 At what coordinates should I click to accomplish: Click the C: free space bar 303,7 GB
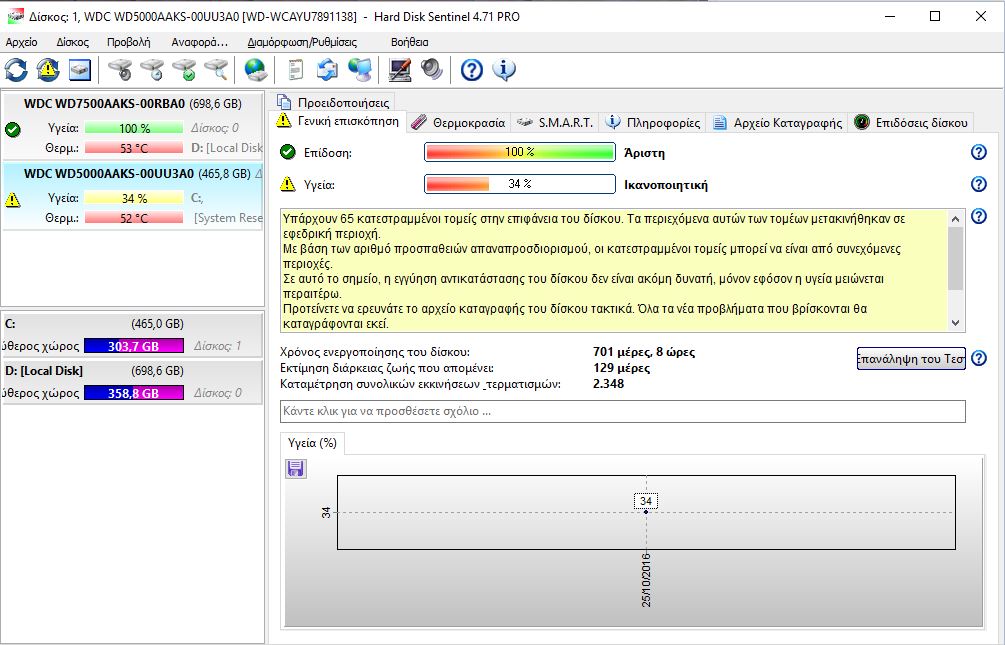click(x=133, y=346)
